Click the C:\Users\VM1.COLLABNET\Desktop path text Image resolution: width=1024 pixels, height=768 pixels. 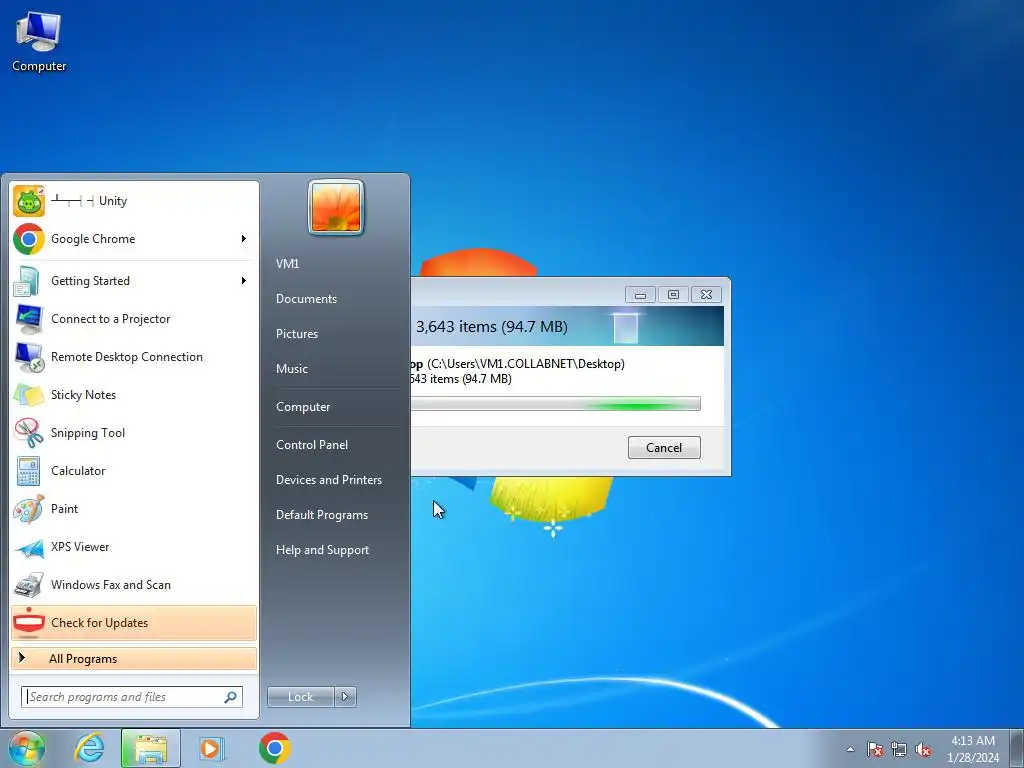(526, 364)
